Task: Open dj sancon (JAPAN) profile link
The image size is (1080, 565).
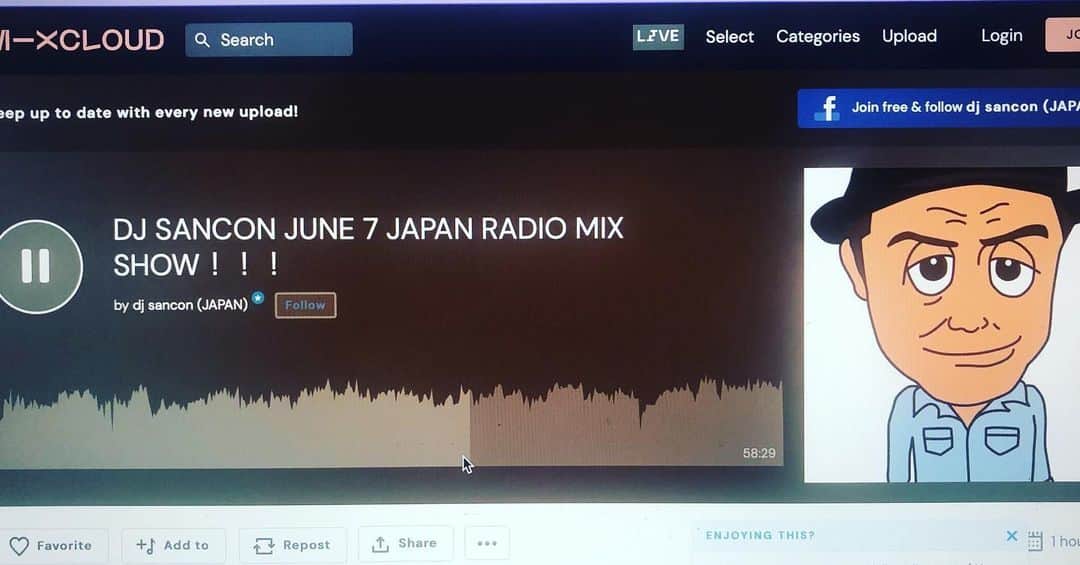Action: tap(189, 305)
